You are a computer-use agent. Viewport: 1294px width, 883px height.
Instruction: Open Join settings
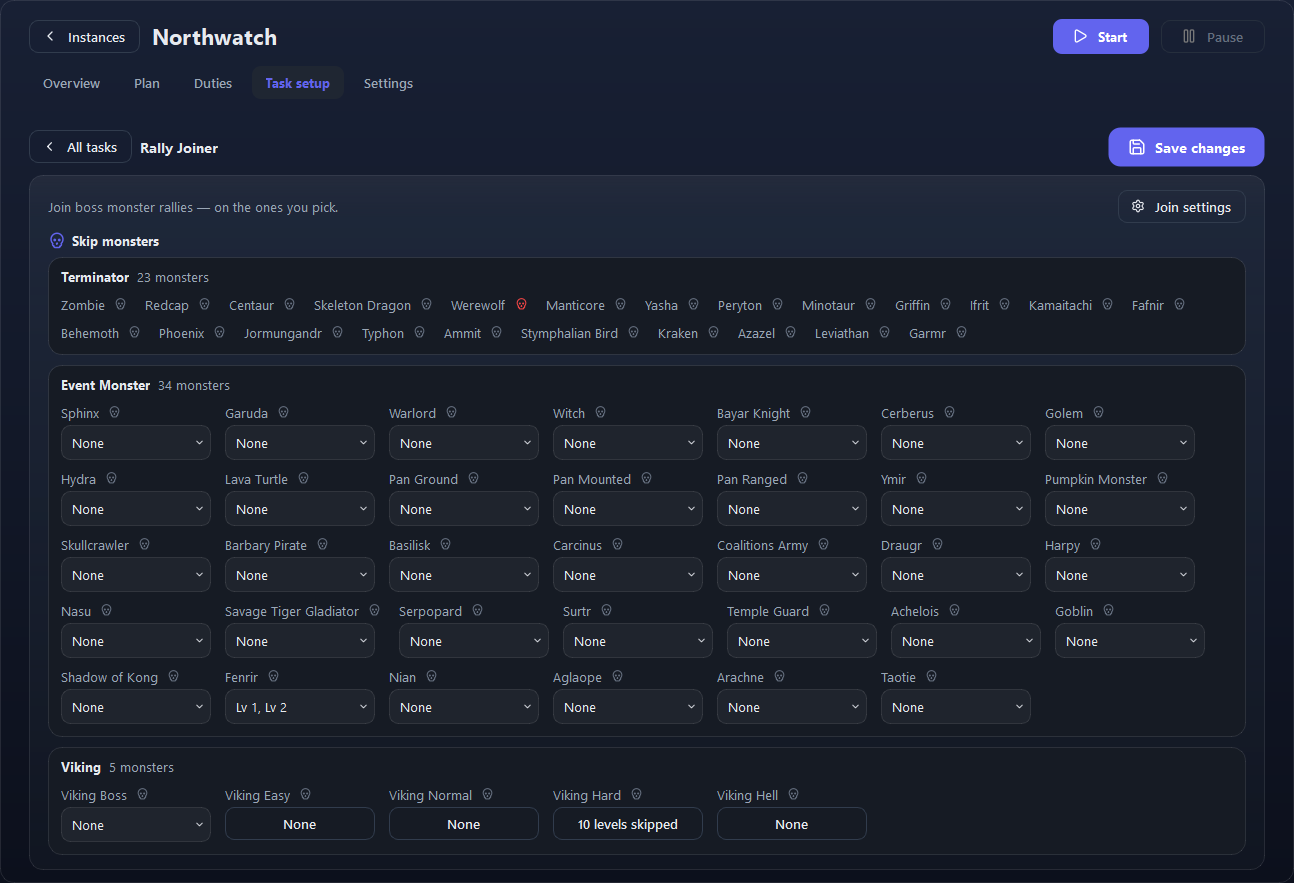1182,207
